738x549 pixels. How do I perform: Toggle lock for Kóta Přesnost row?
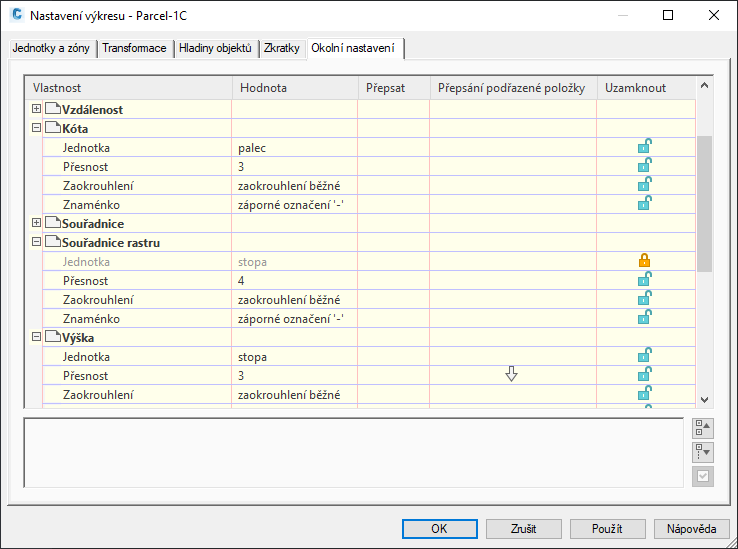pos(644,165)
